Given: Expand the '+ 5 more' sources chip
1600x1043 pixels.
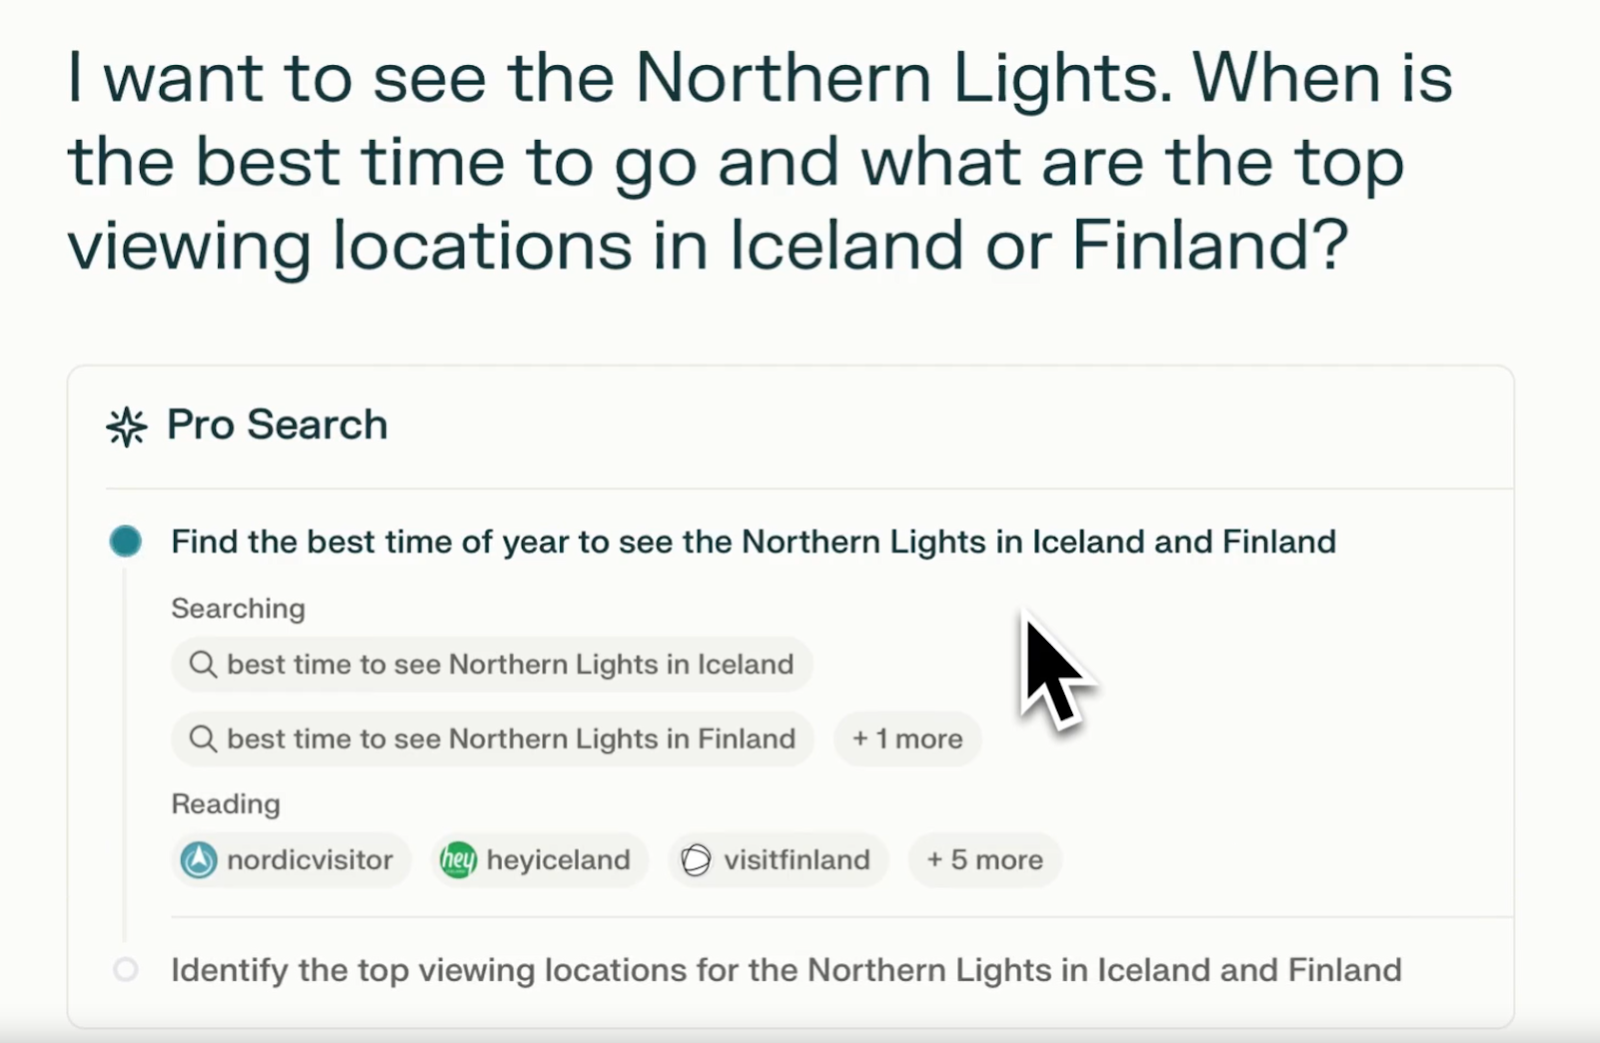Looking at the screenshot, I should click(x=984, y=859).
